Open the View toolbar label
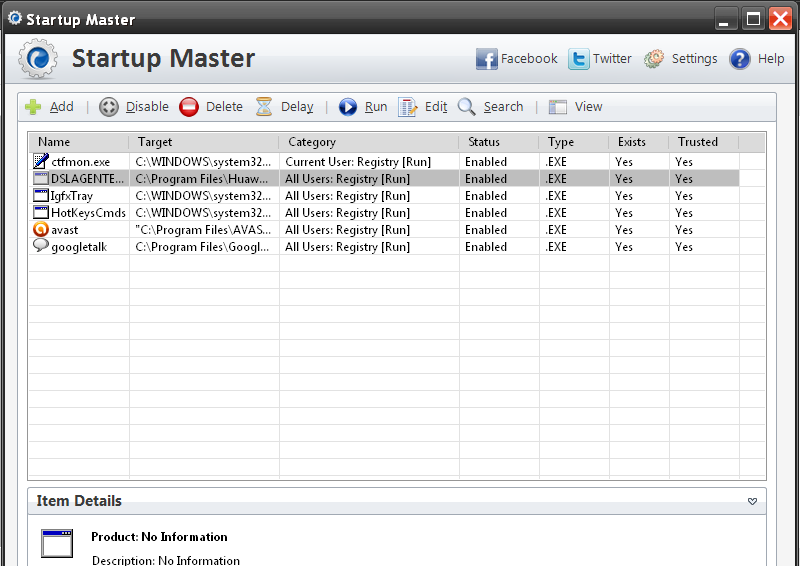800x566 pixels. 588,107
